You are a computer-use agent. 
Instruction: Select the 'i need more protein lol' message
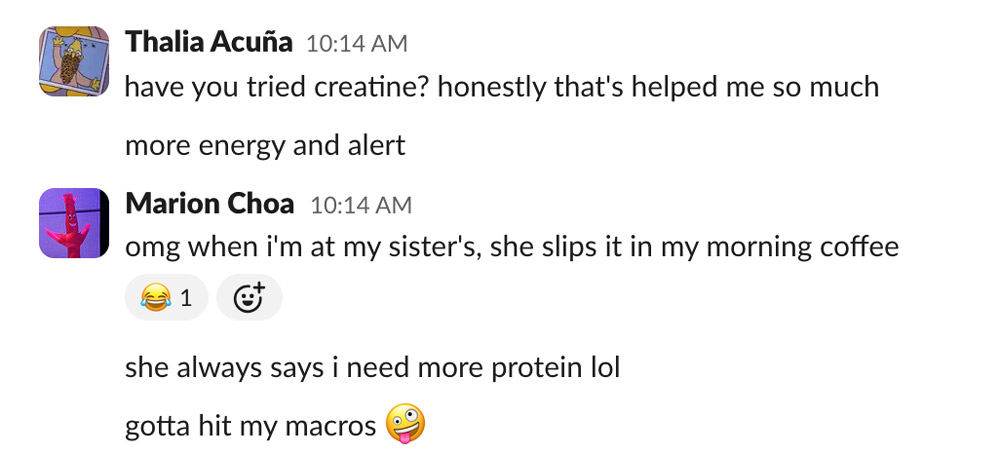(372, 367)
